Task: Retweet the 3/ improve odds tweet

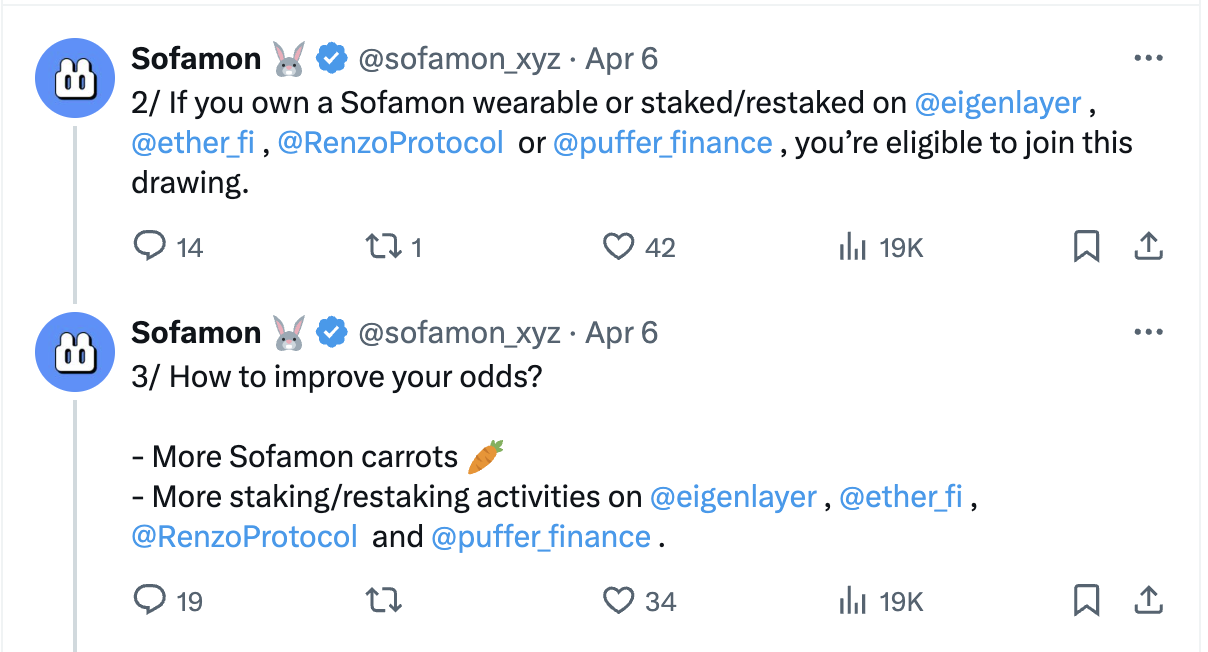Action: pos(379,600)
